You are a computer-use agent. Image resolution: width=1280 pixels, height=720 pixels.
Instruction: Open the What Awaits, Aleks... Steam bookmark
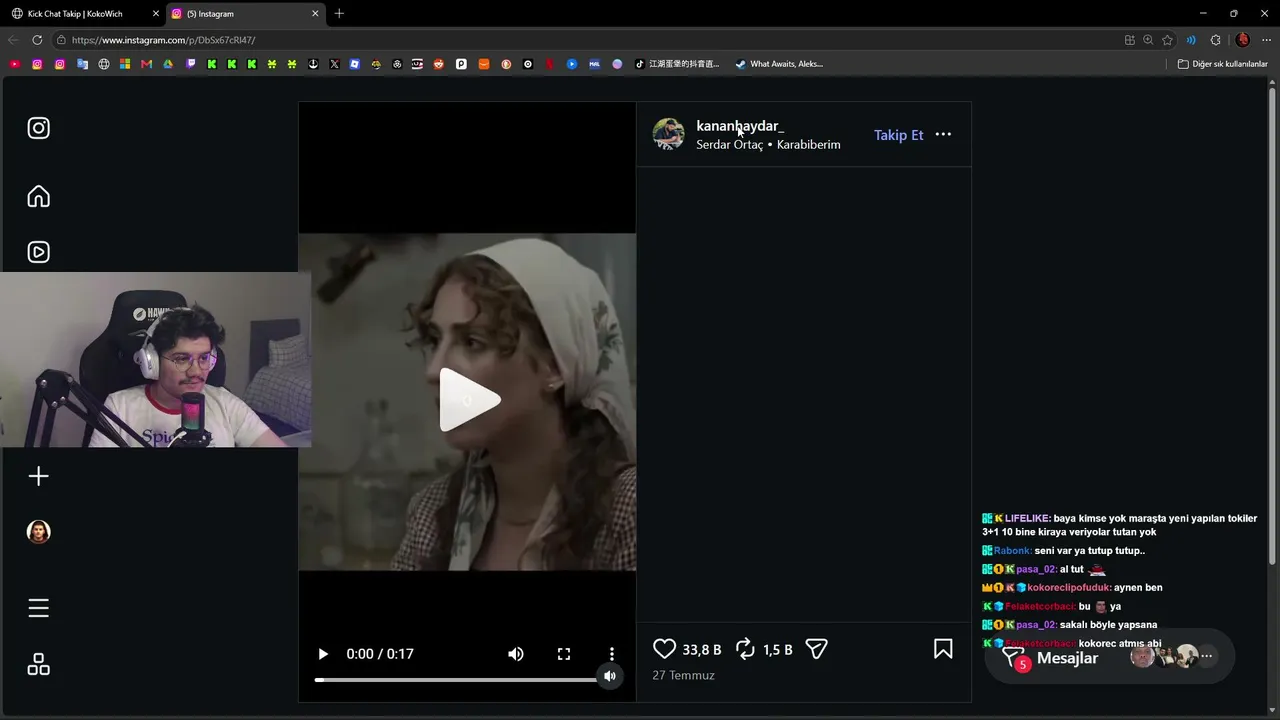tap(779, 64)
